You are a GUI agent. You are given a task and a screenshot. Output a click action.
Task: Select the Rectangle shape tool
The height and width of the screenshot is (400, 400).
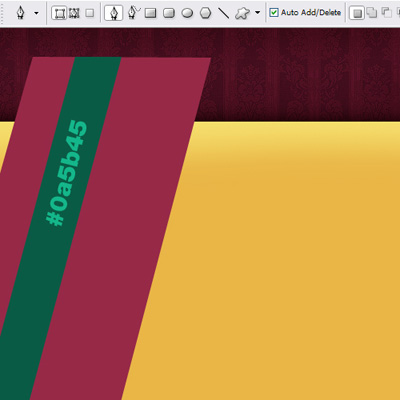(151, 13)
